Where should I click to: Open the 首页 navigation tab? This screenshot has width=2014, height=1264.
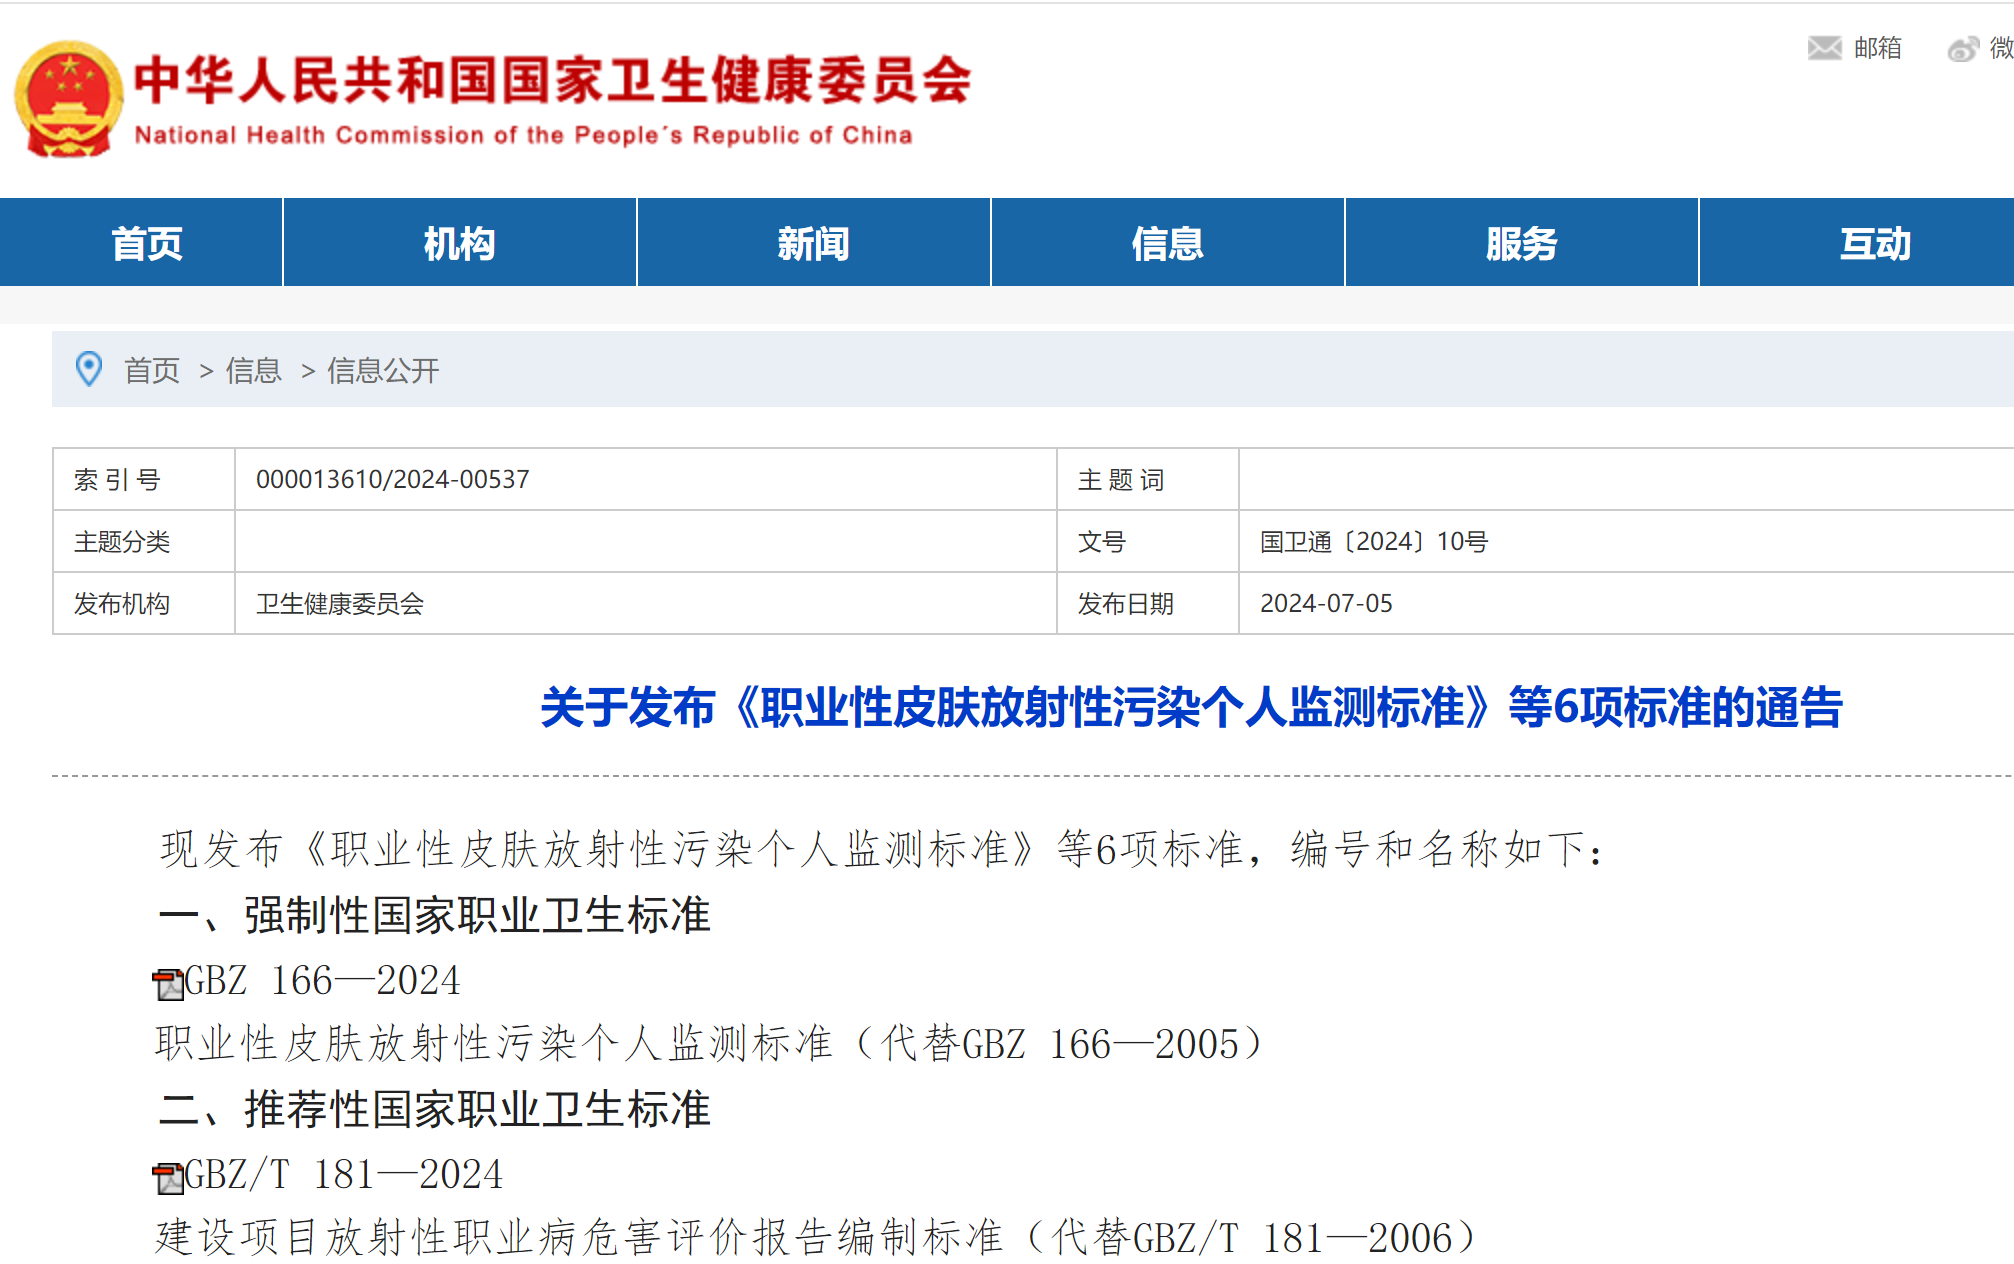click(x=146, y=243)
